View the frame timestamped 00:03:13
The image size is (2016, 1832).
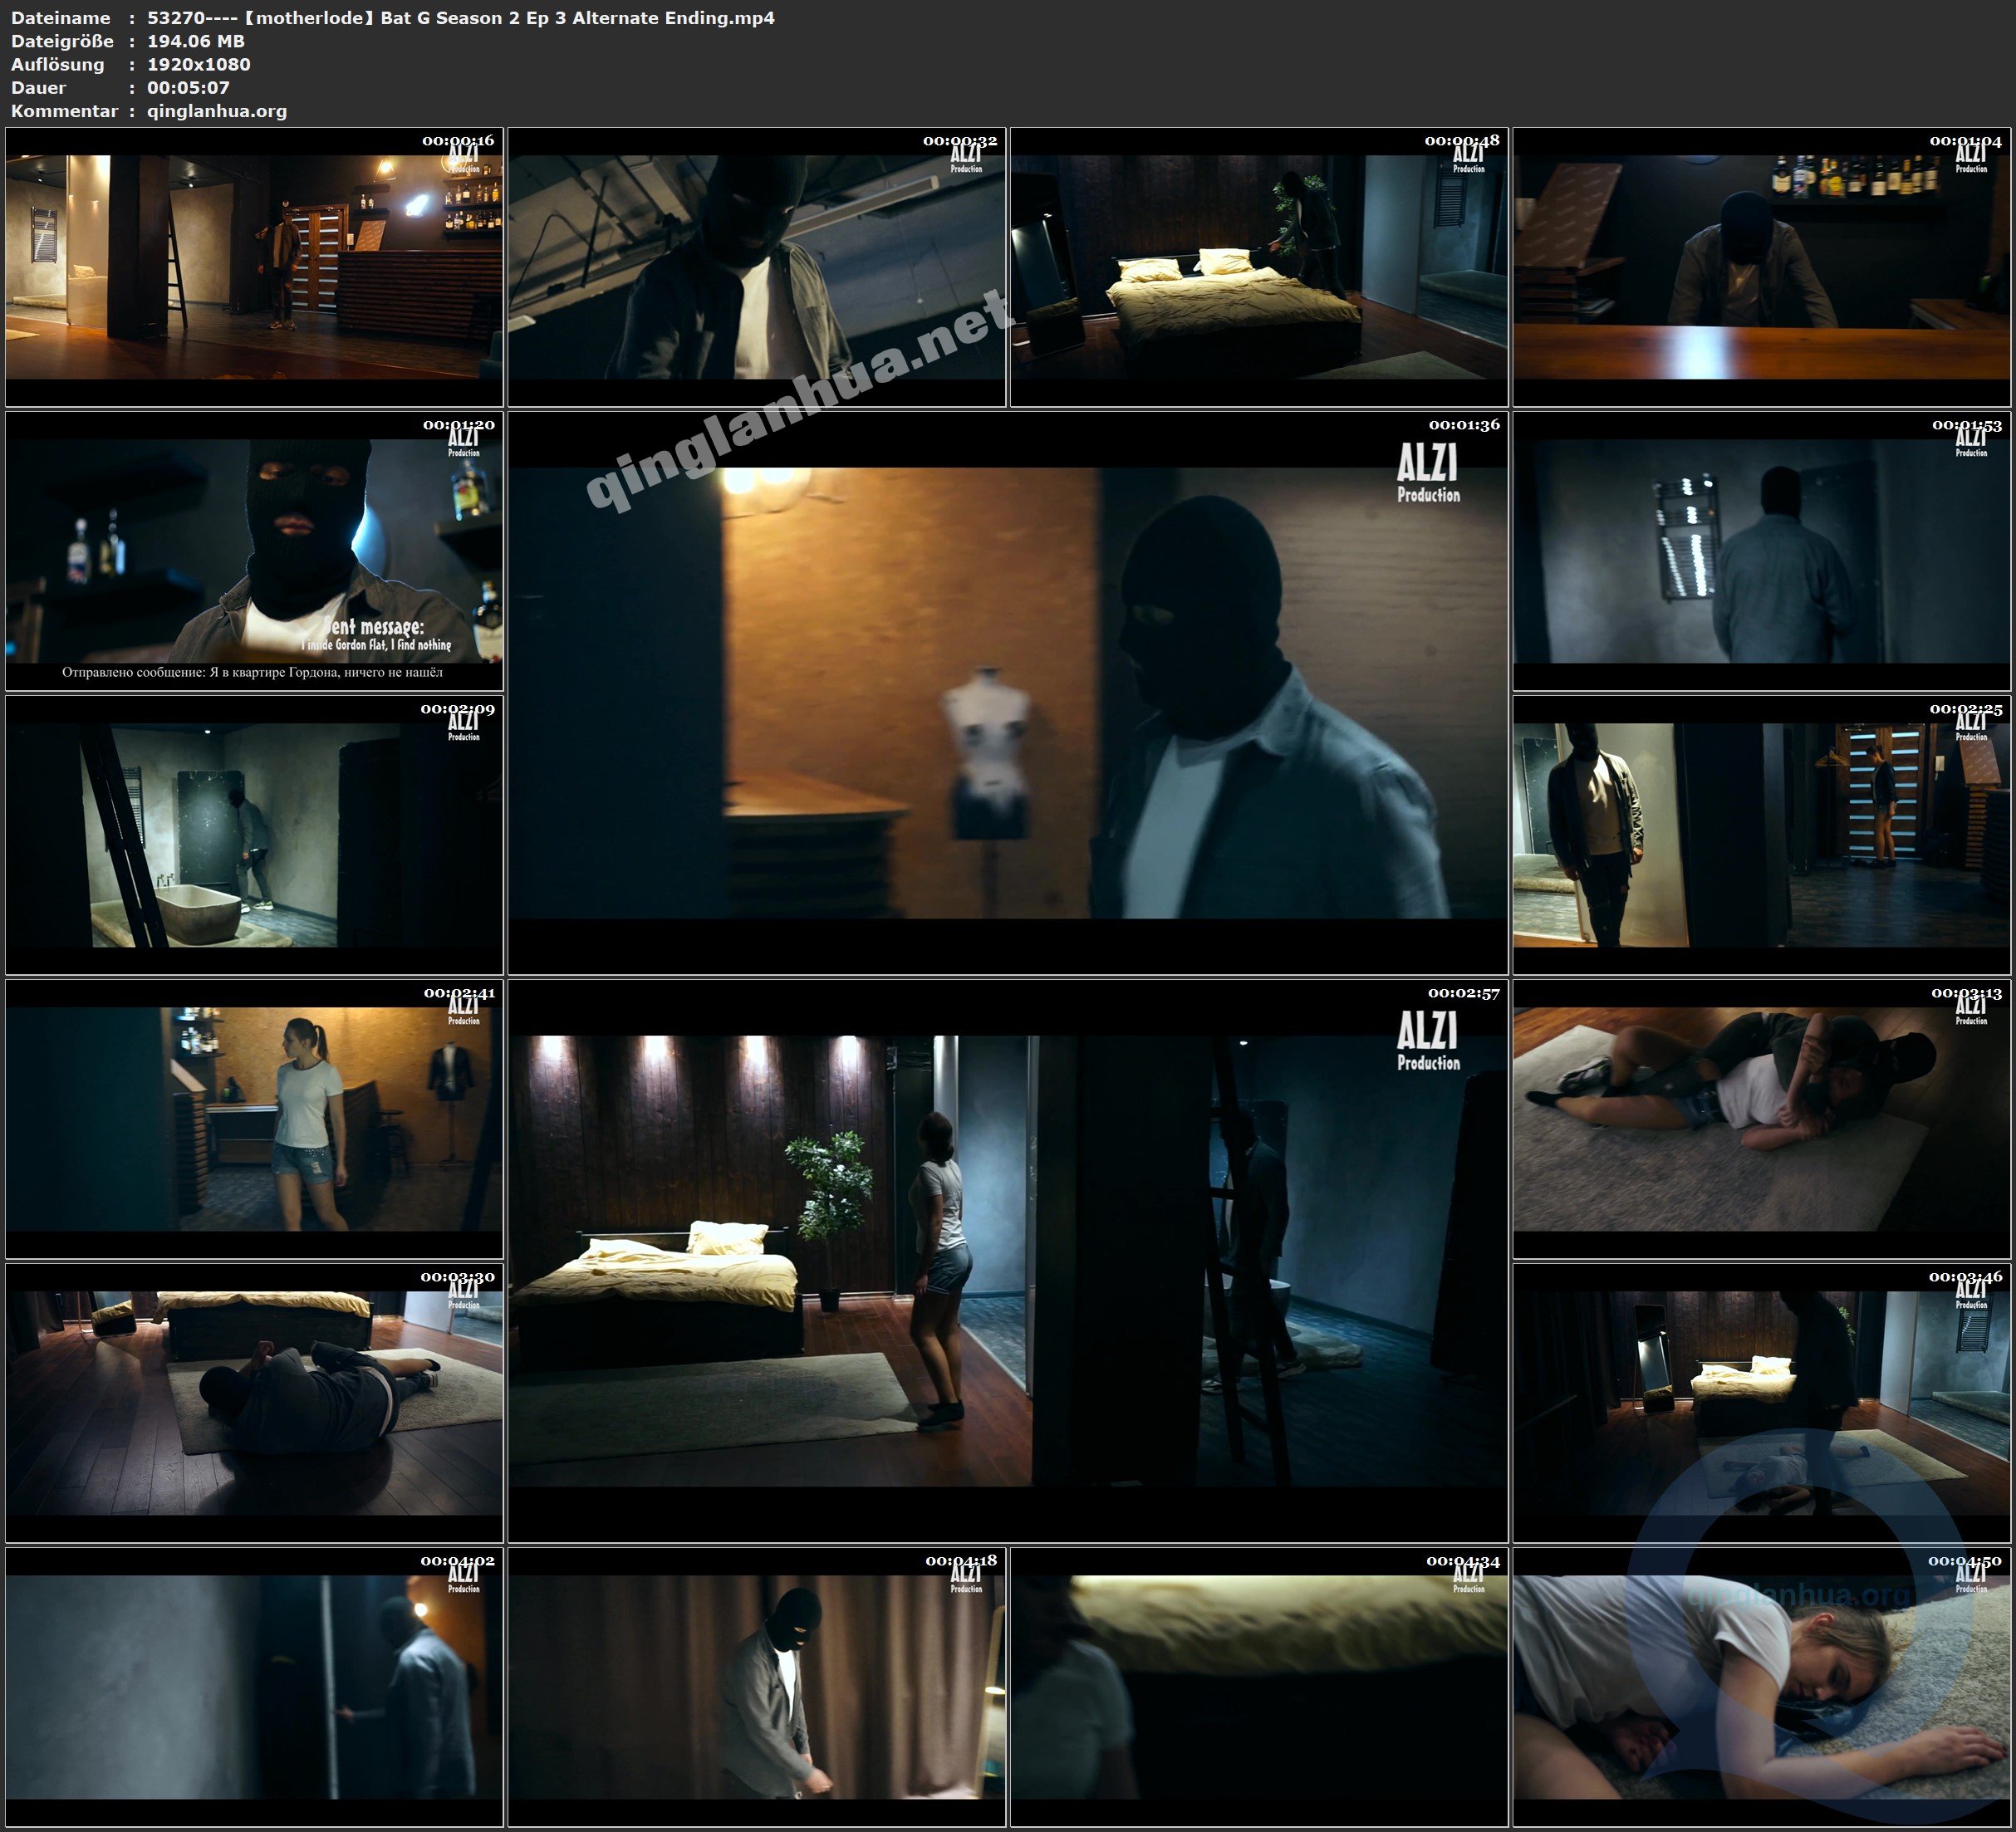coord(1762,1119)
